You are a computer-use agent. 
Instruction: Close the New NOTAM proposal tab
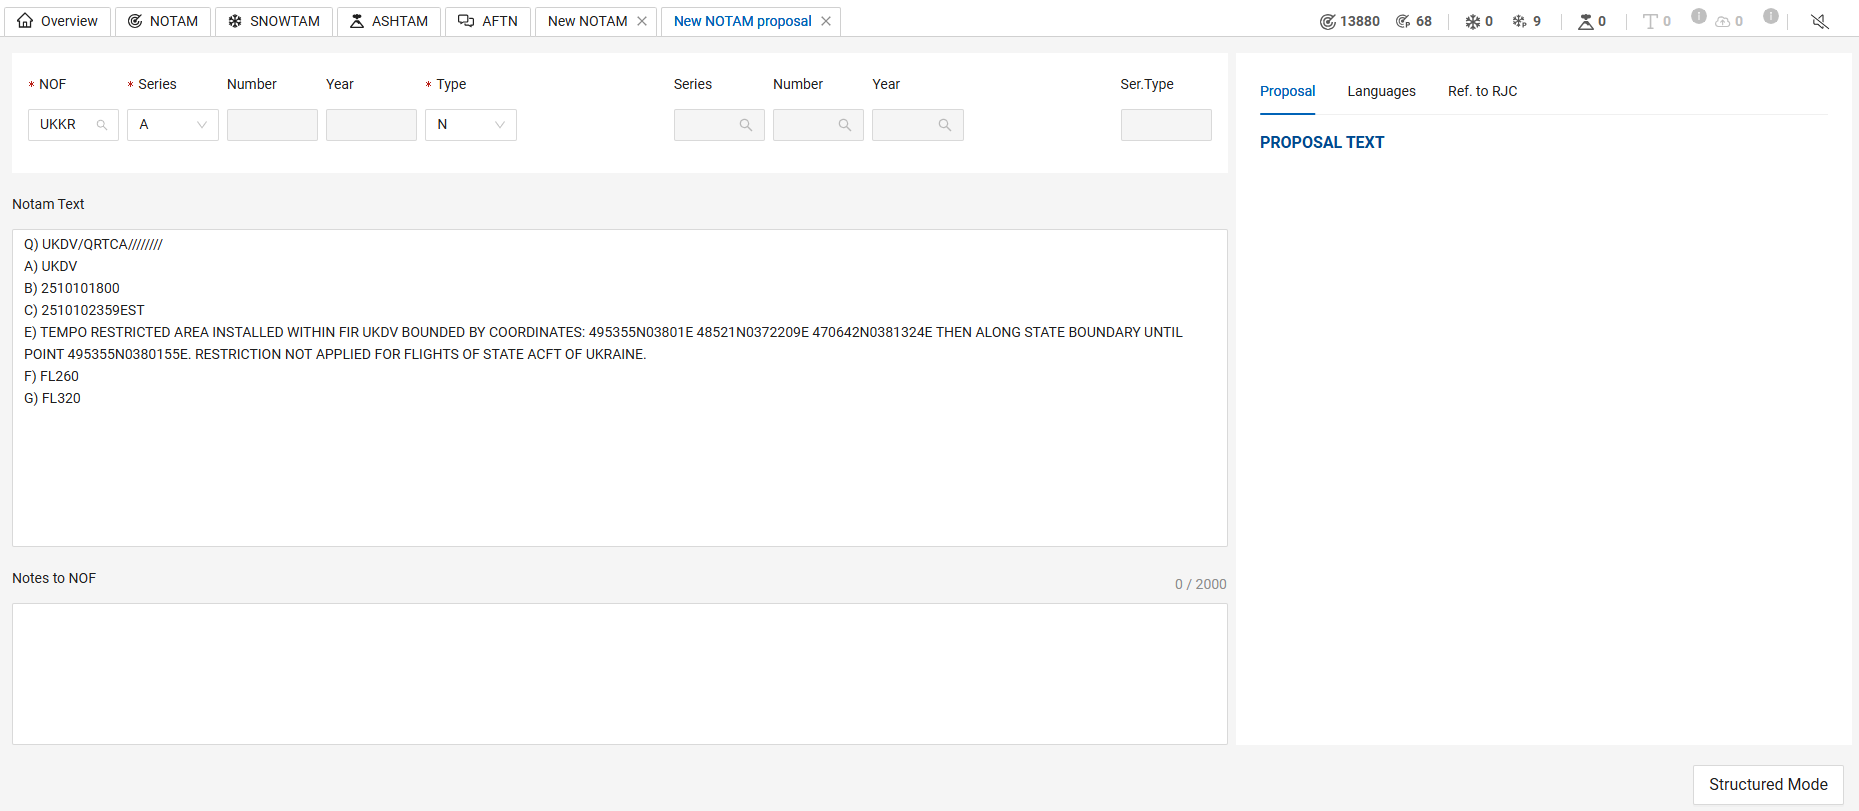(x=826, y=21)
